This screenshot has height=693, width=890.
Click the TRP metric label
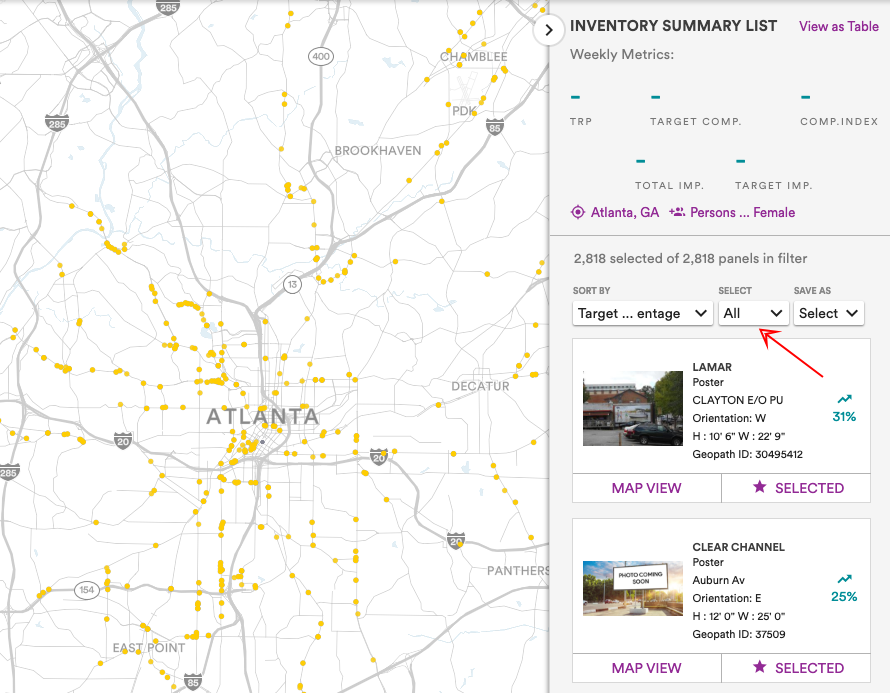pos(581,121)
